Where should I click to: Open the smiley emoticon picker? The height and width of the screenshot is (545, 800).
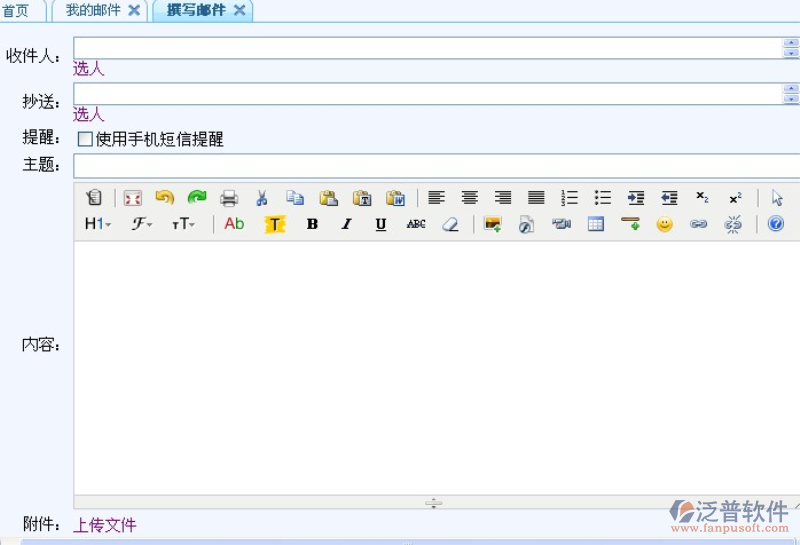click(x=664, y=224)
